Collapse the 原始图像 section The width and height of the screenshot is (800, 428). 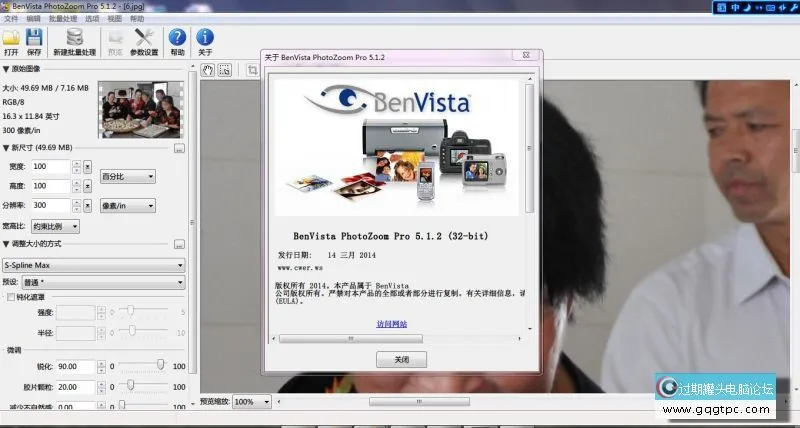[x=6, y=69]
